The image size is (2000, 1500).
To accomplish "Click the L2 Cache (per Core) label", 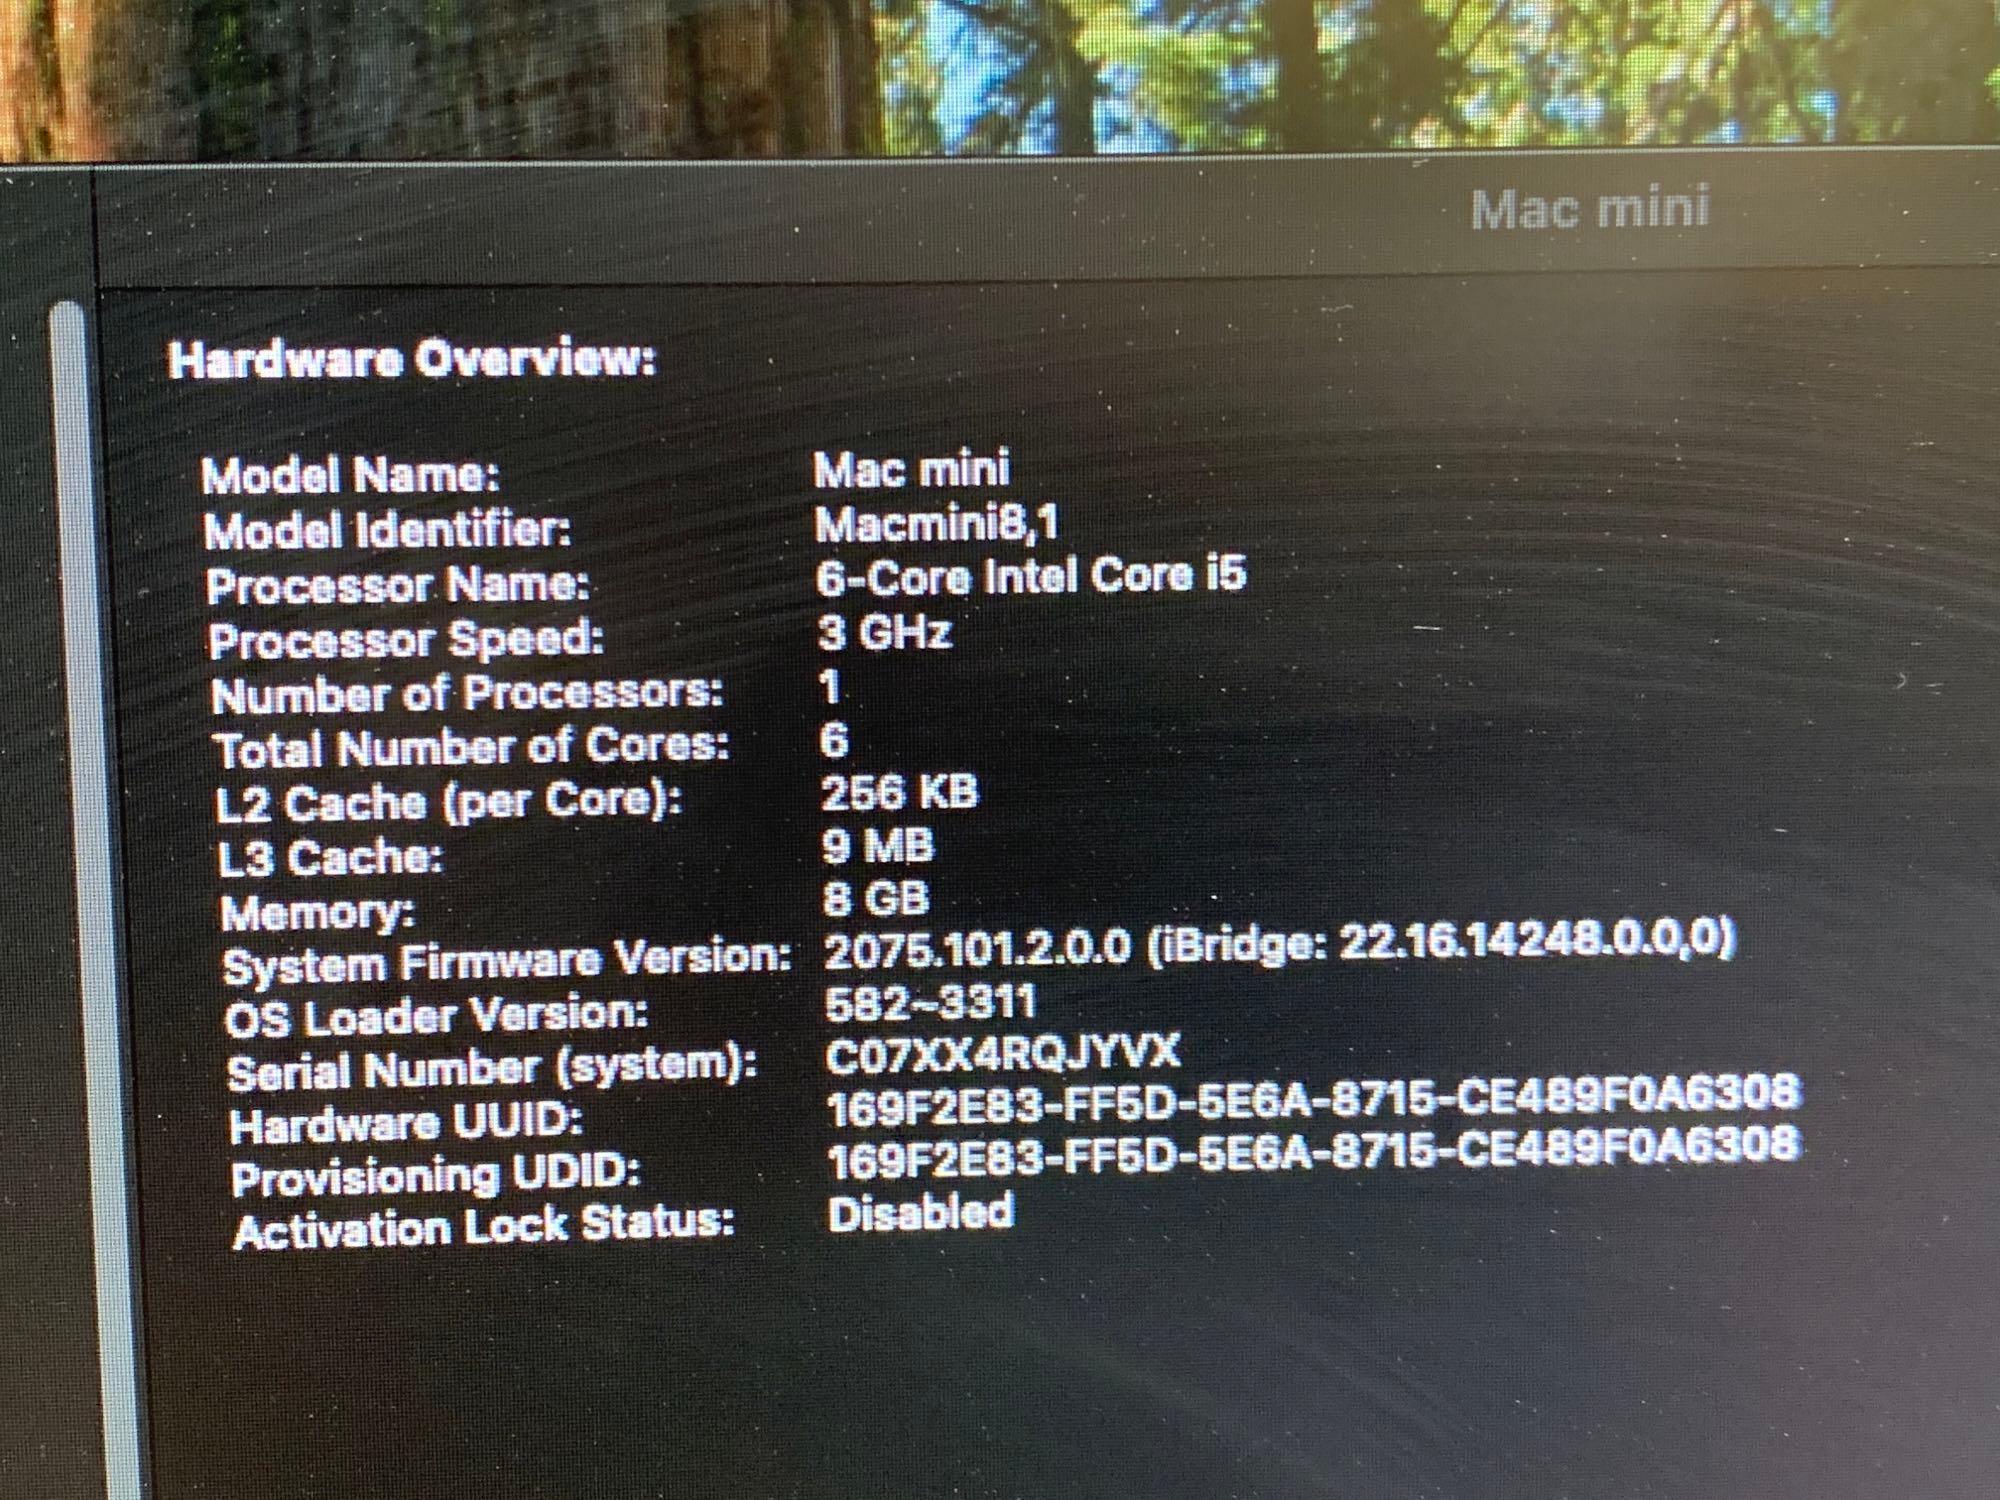I will (448, 802).
